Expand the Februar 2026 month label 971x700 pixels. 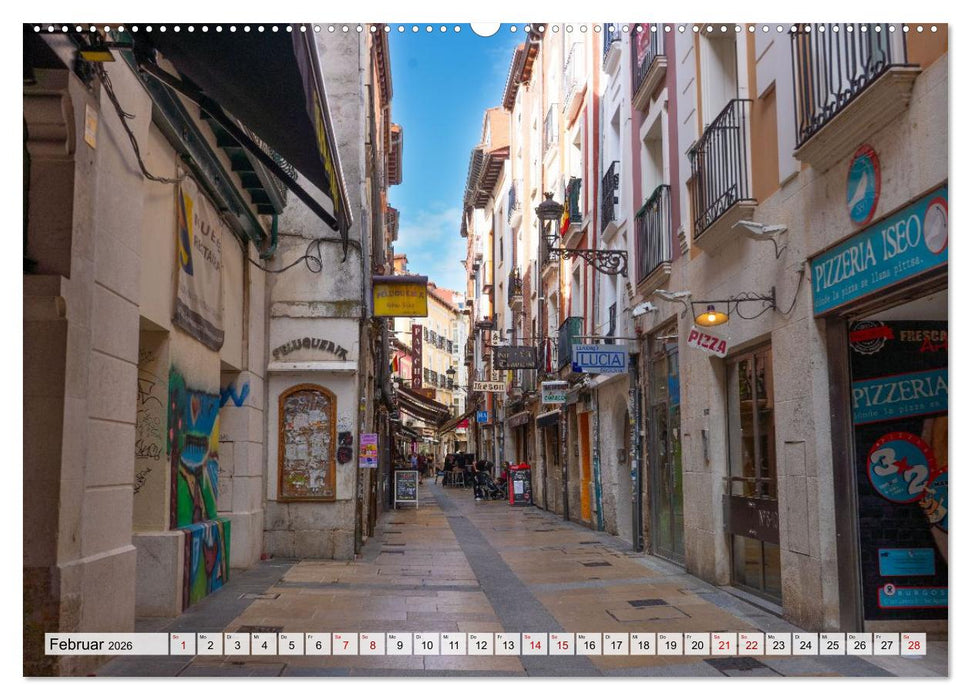coord(90,647)
